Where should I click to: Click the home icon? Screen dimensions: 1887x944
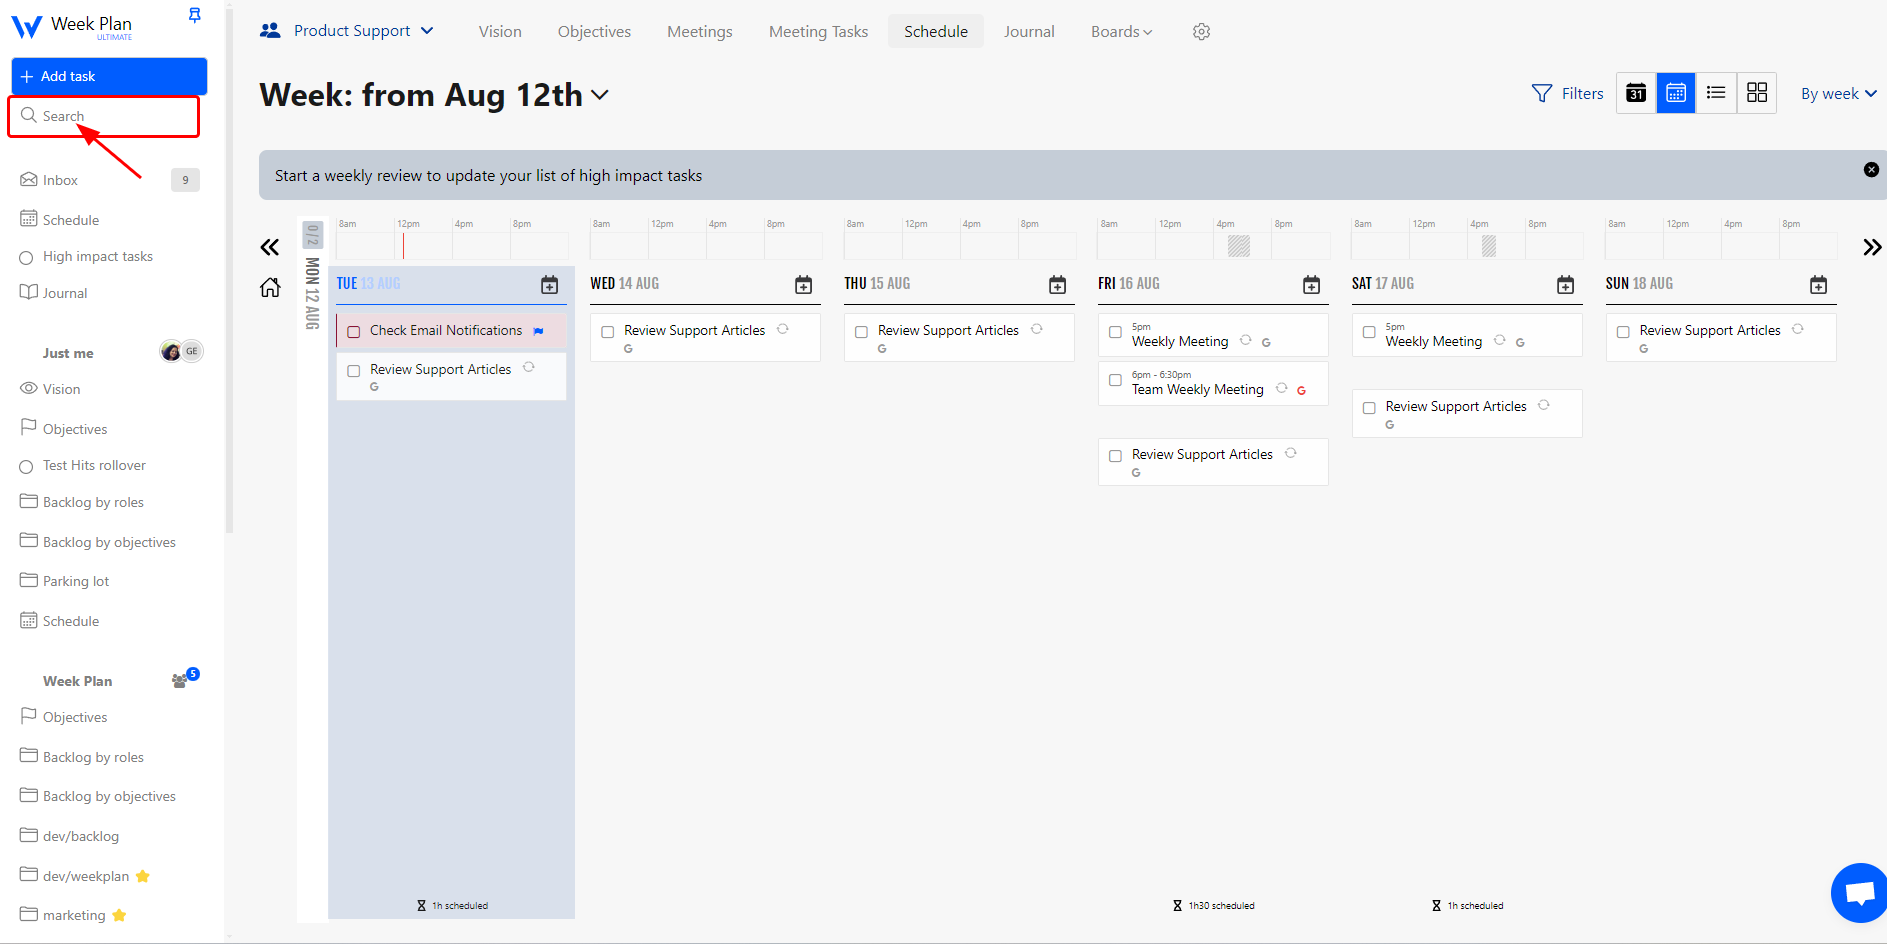(270, 288)
